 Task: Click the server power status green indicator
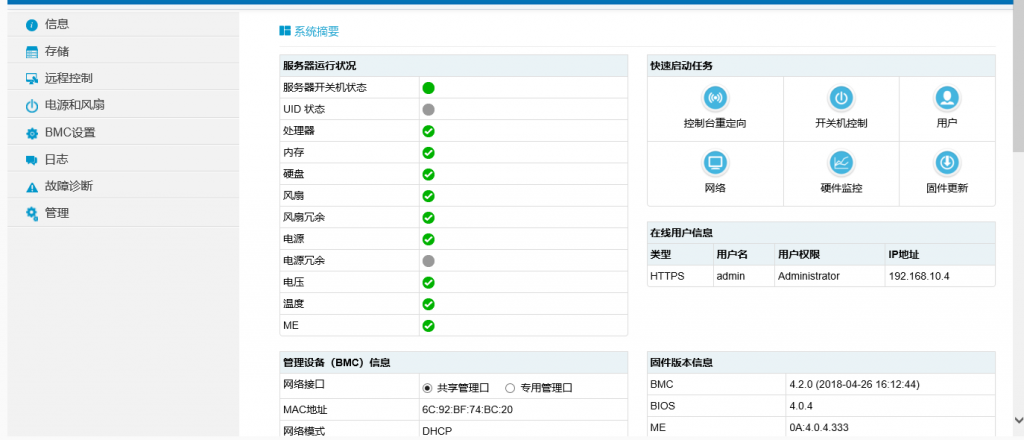[428, 88]
